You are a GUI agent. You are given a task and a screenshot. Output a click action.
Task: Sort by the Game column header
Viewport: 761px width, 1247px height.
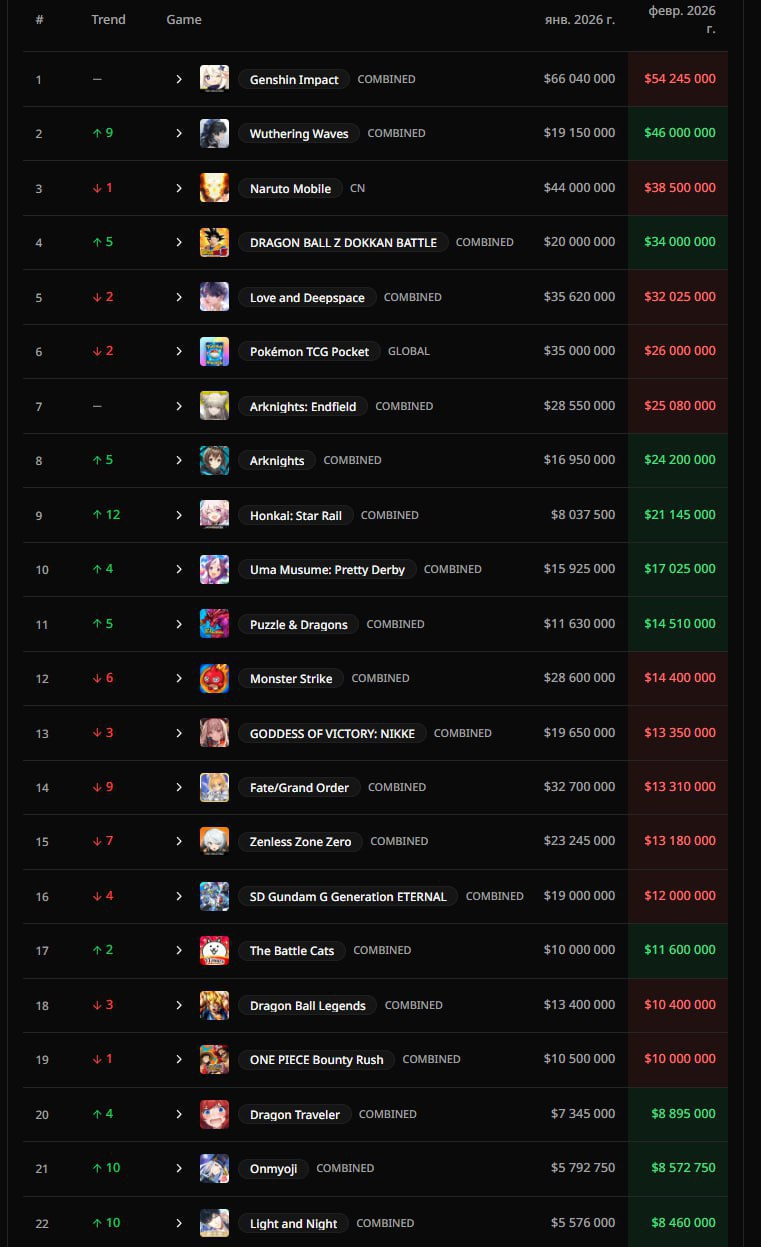point(184,19)
